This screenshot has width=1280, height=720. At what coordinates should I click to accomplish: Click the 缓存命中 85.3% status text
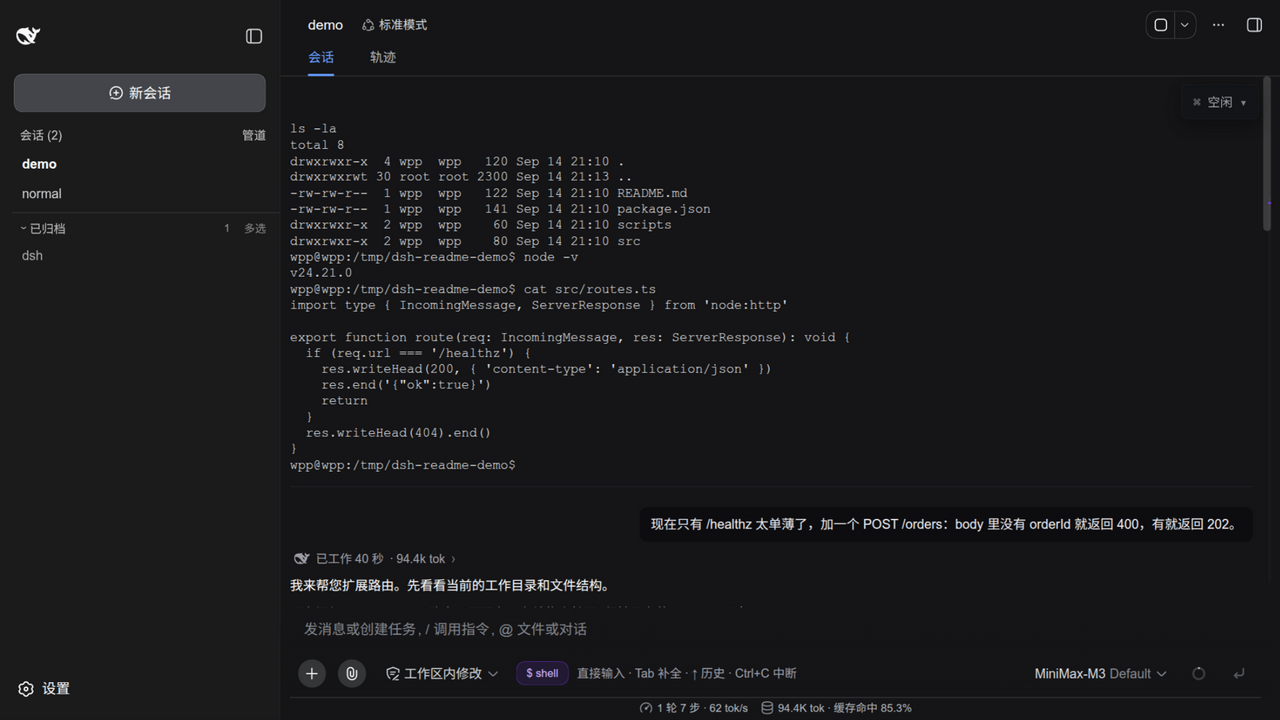click(873, 708)
